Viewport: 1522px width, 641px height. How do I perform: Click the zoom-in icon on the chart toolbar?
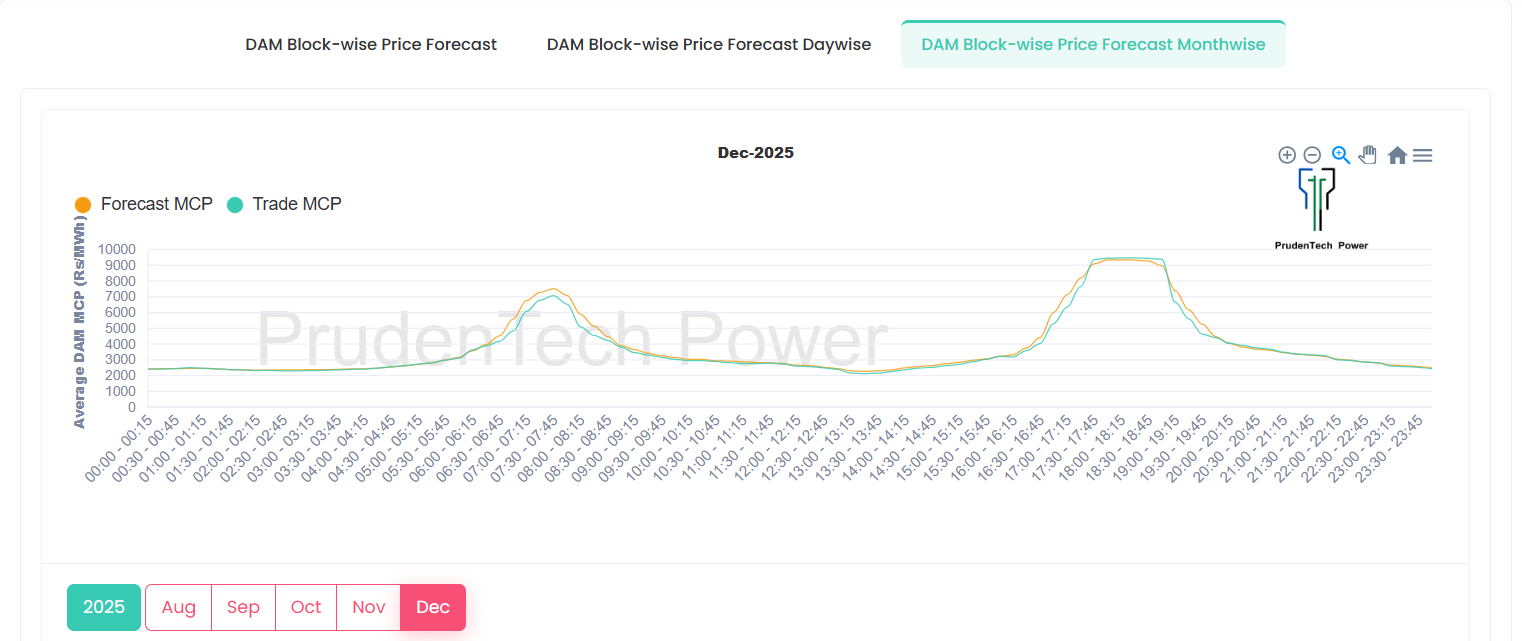pyautogui.click(x=1287, y=154)
